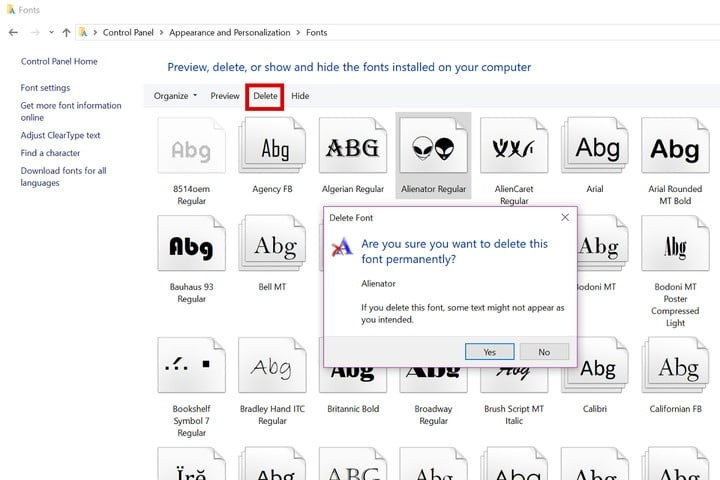Select the Bookshelf Symbol 7 font icon
Viewport: 720px width, 480px height.
coord(191,365)
